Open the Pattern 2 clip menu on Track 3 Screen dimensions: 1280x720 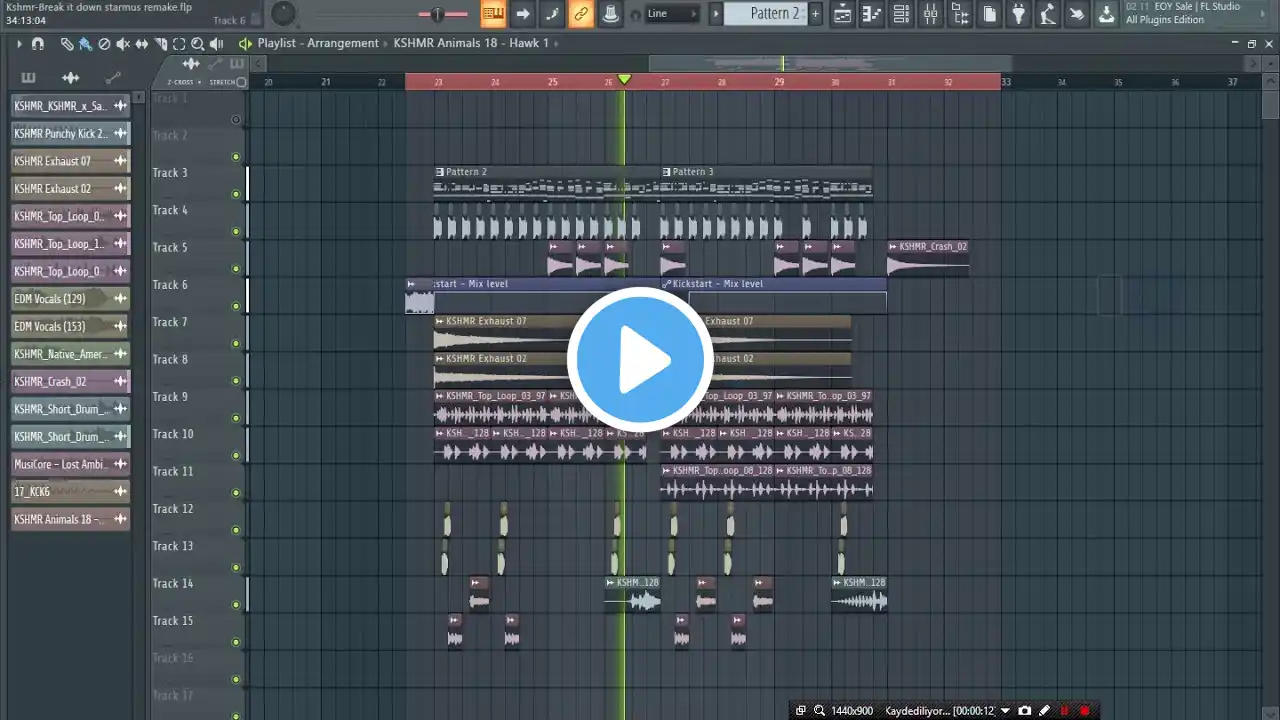click(x=440, y=172)
